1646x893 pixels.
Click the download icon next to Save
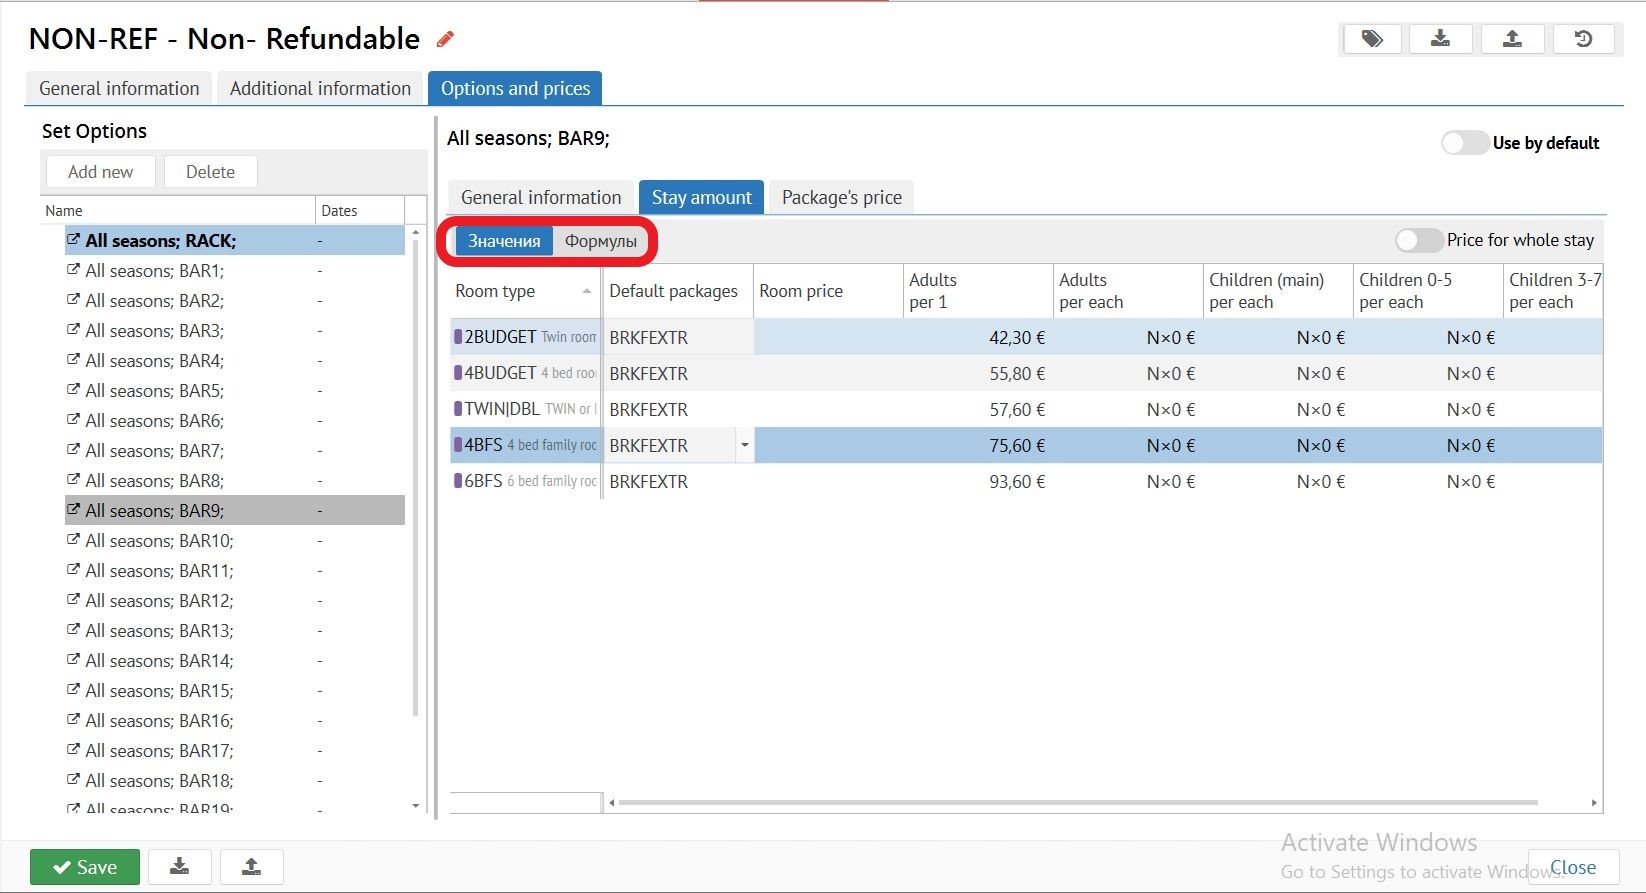point(180,867)
